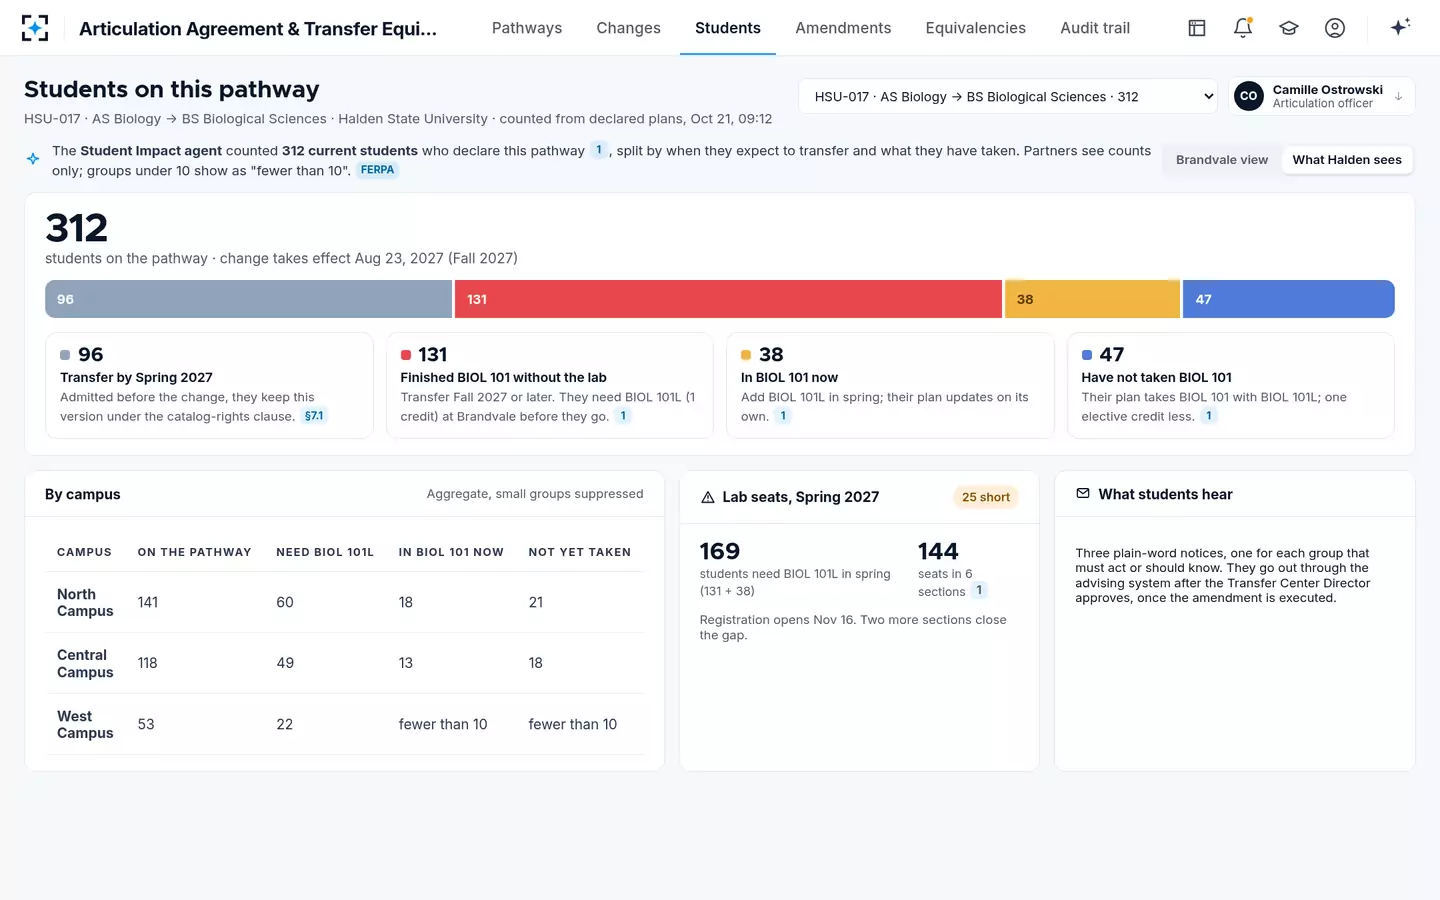The image size is (1440, 900).
Task: Click the 169 students need figure
Action: click(x=720, y=551)
